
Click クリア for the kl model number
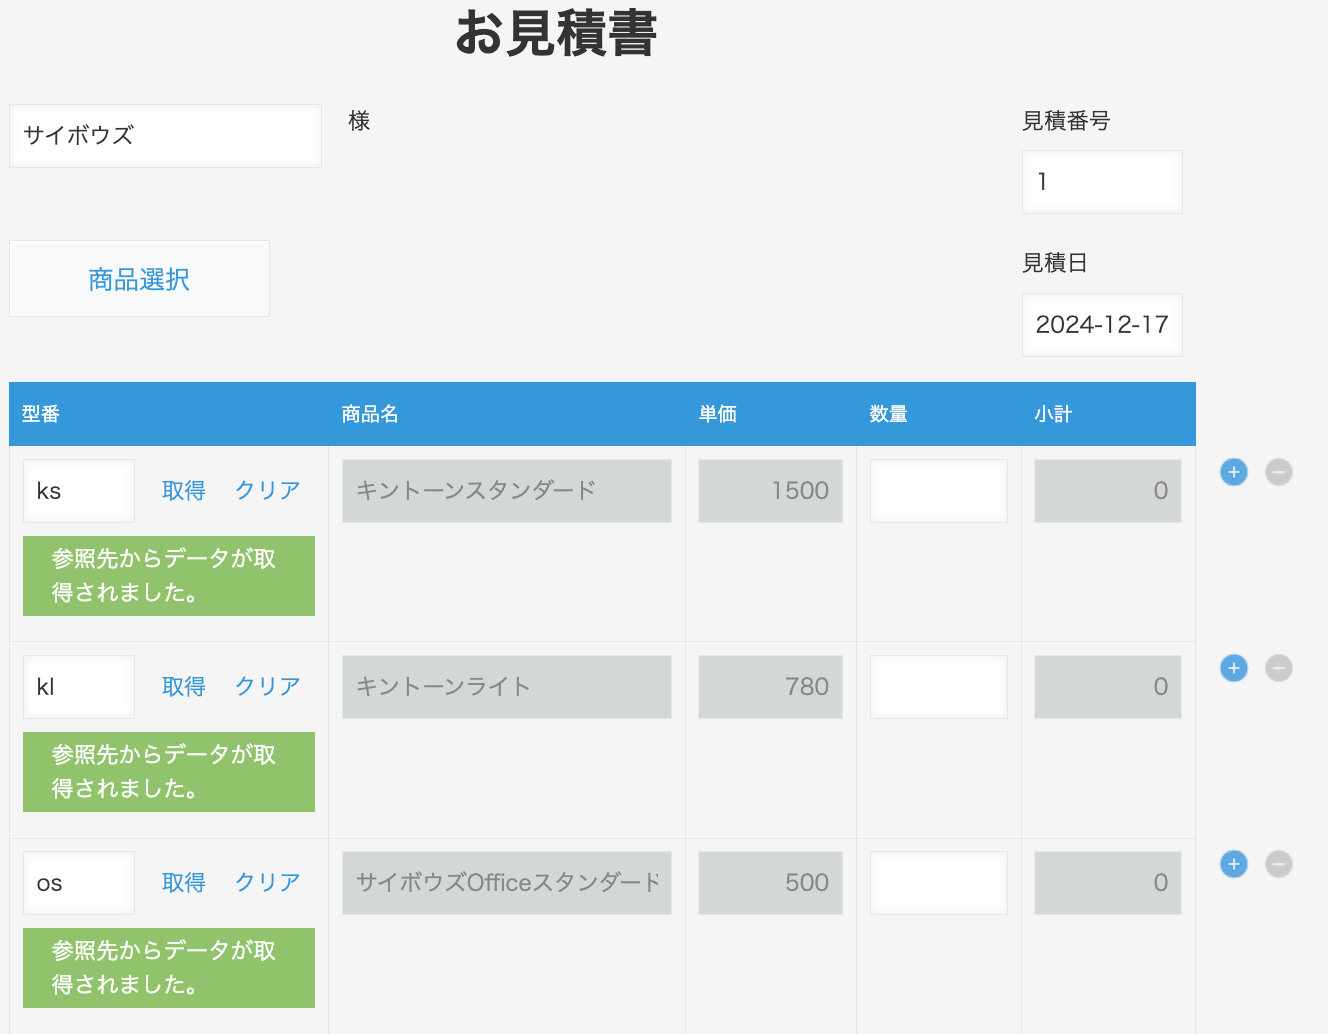pyautogui.click(x=267, y=687)
